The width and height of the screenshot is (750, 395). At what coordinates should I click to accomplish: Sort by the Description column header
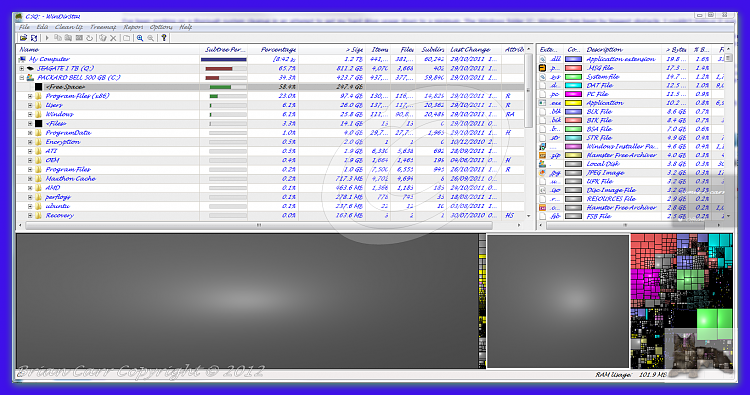(x=623, y=50)
